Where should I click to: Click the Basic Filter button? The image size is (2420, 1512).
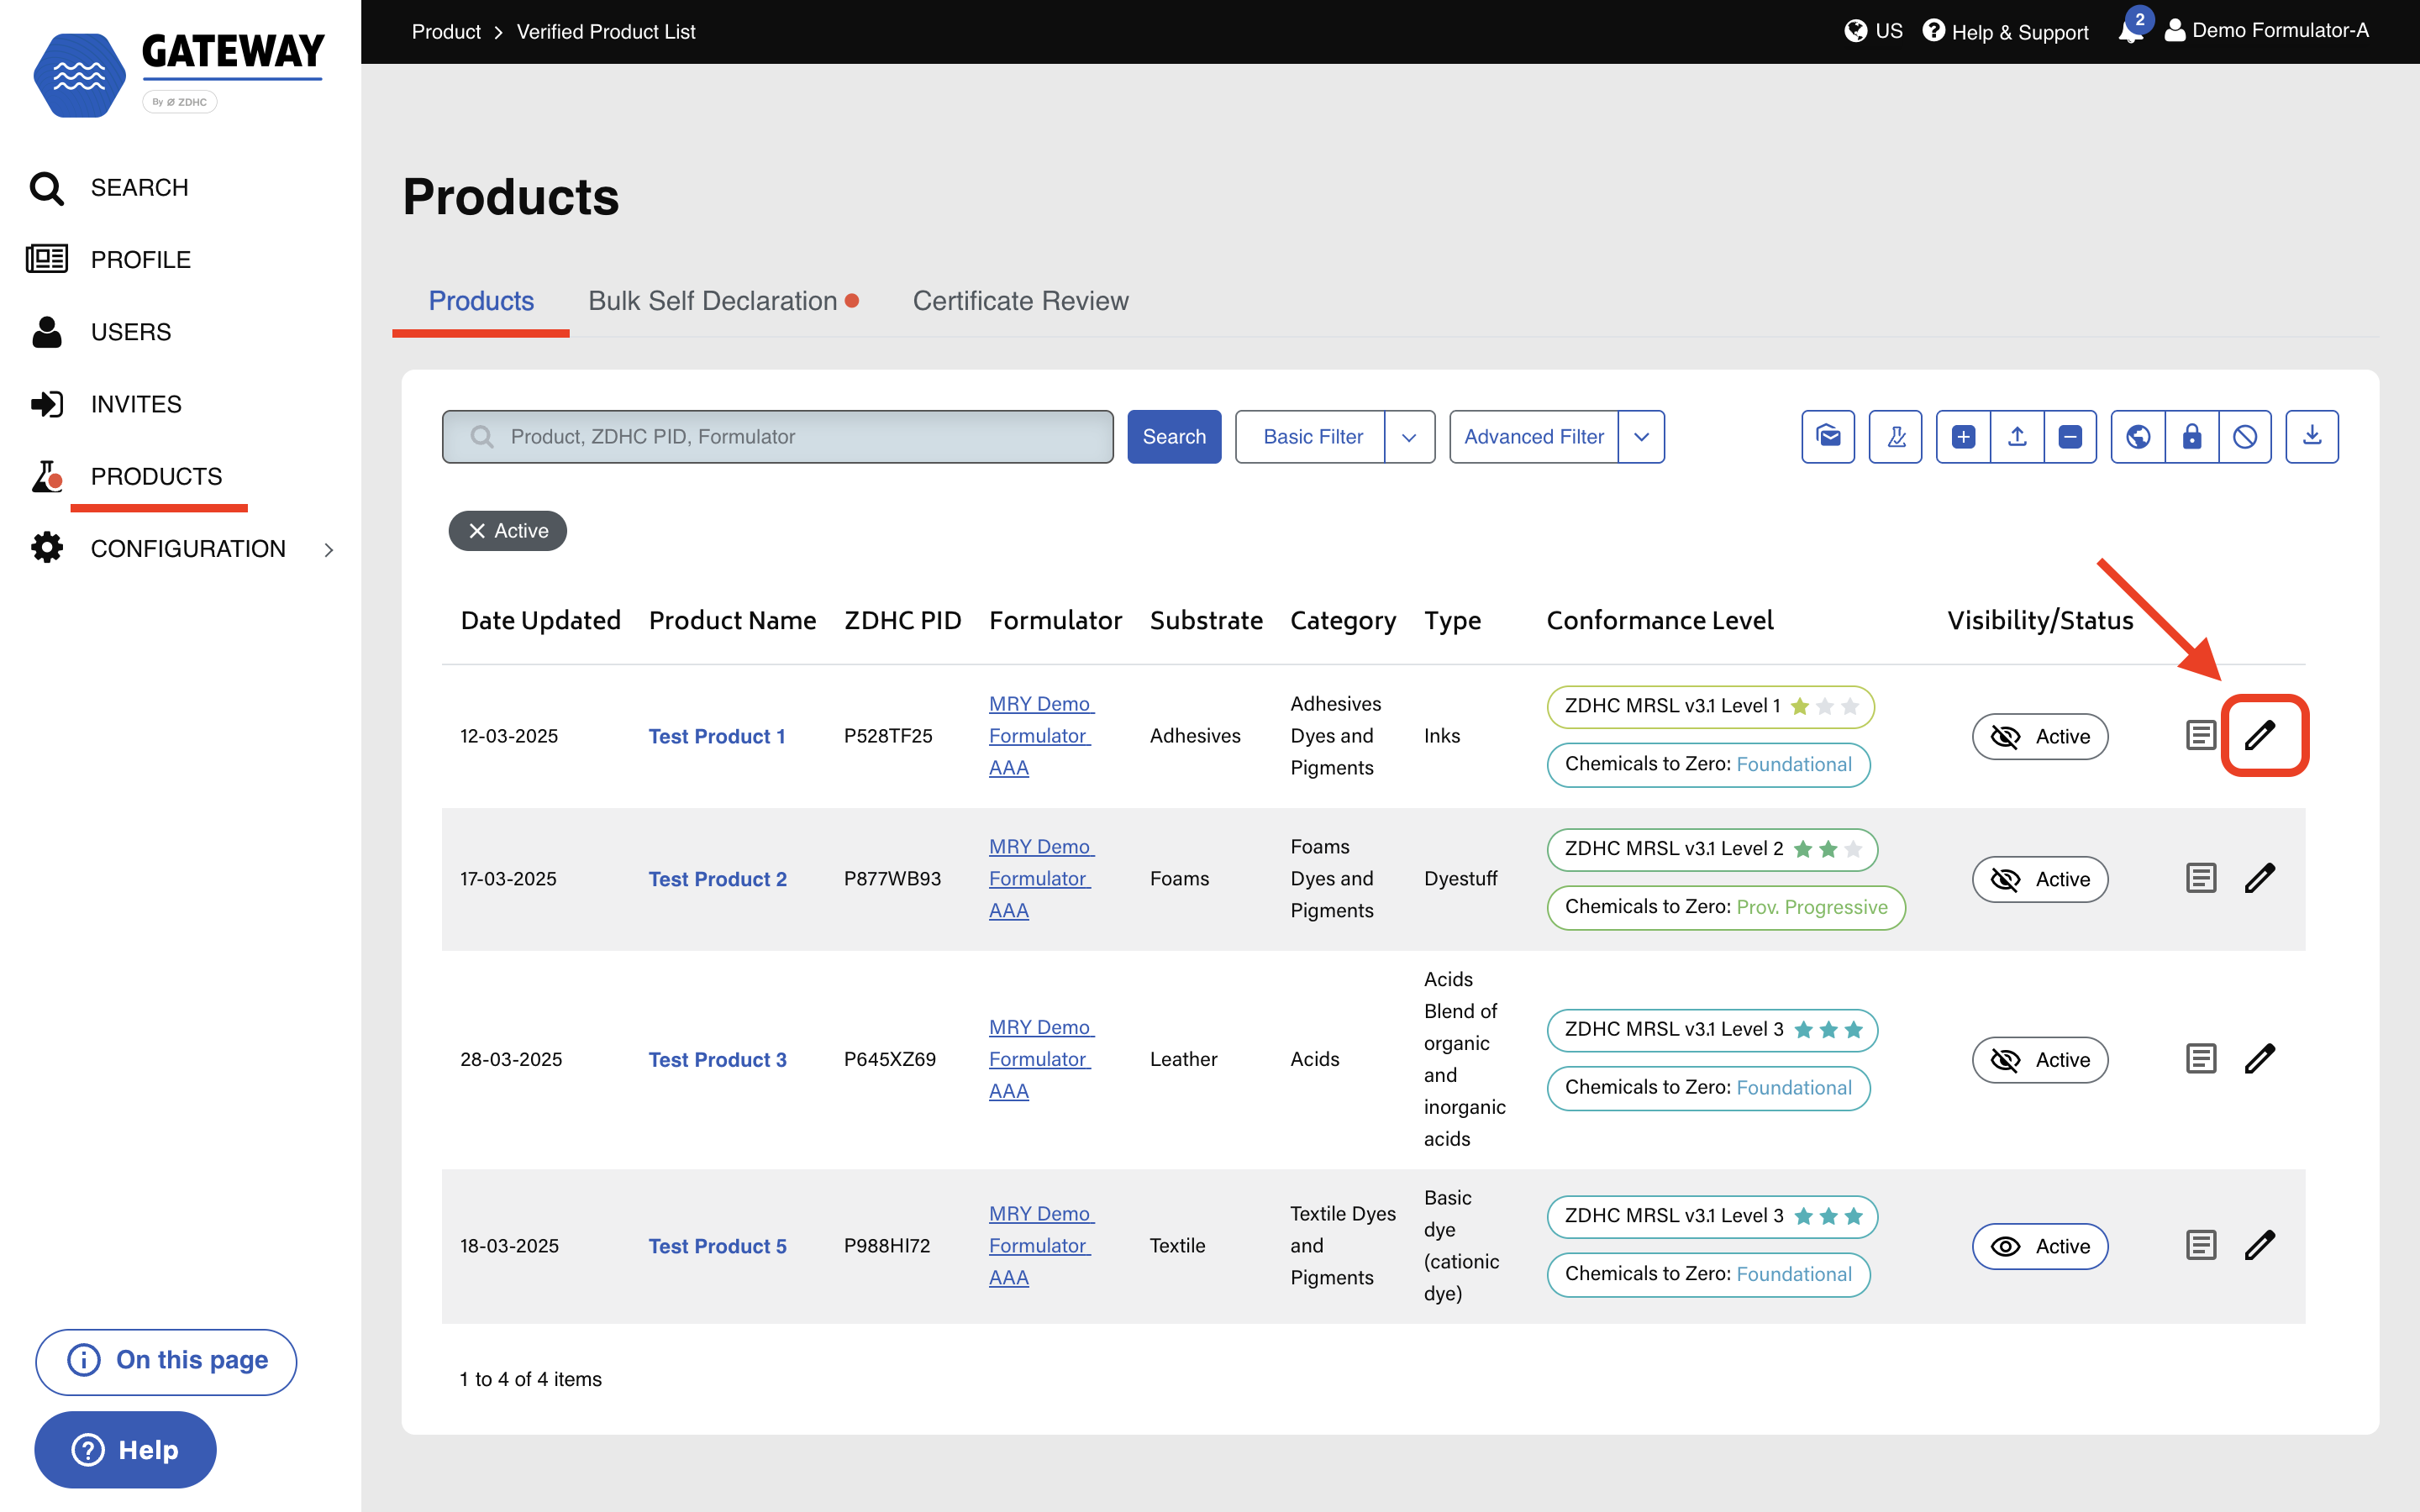(x=1311, y=437)
